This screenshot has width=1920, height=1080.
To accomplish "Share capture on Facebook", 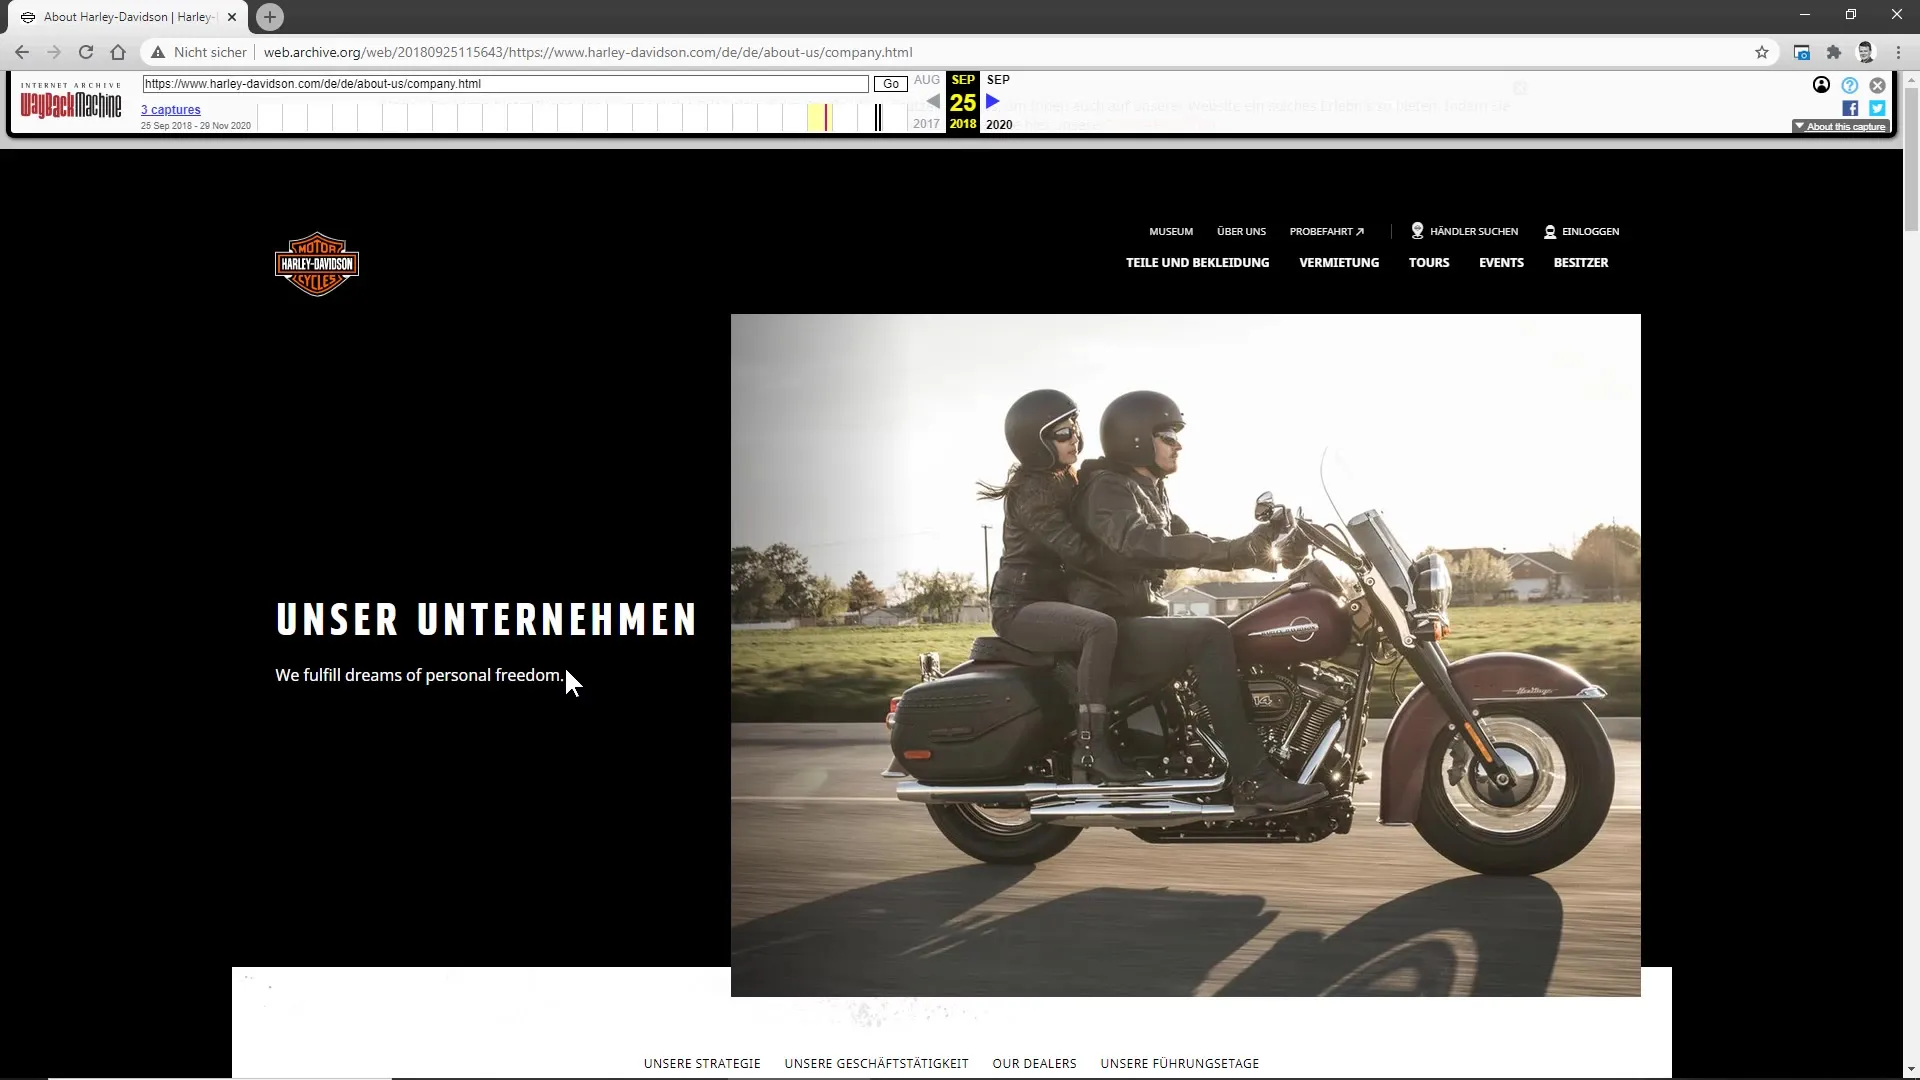I will [x=1850, y=108].
